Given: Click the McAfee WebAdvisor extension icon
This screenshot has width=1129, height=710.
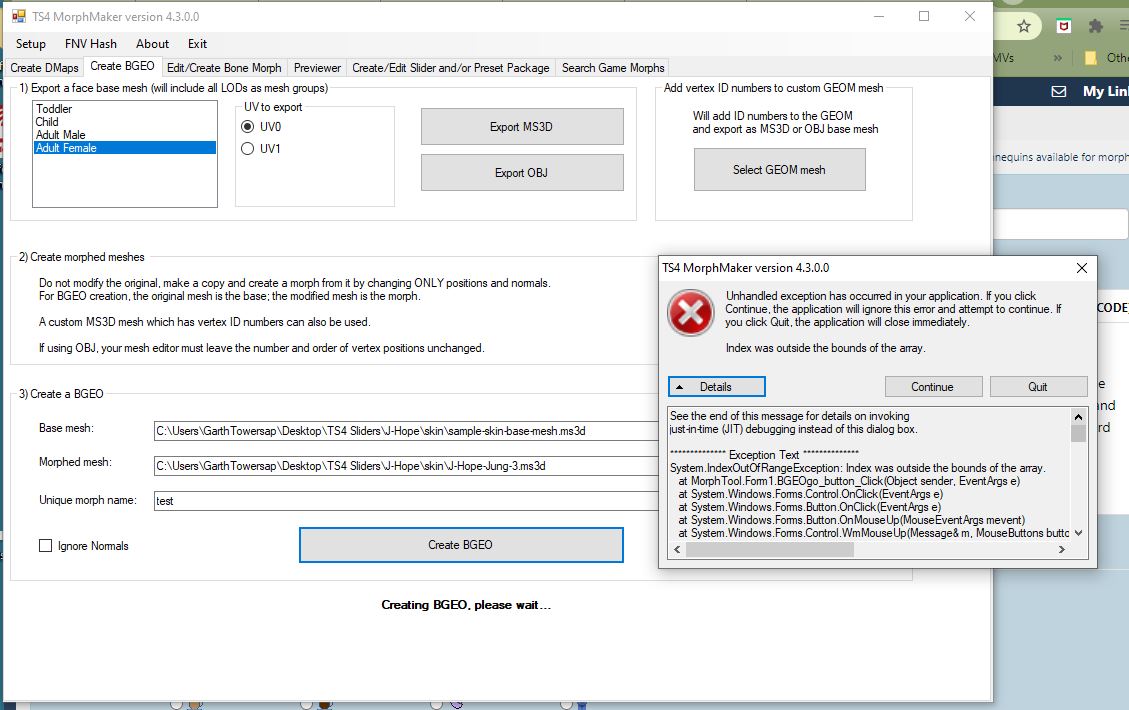Looking at the screenshot, I should (x=1063, y=25).
